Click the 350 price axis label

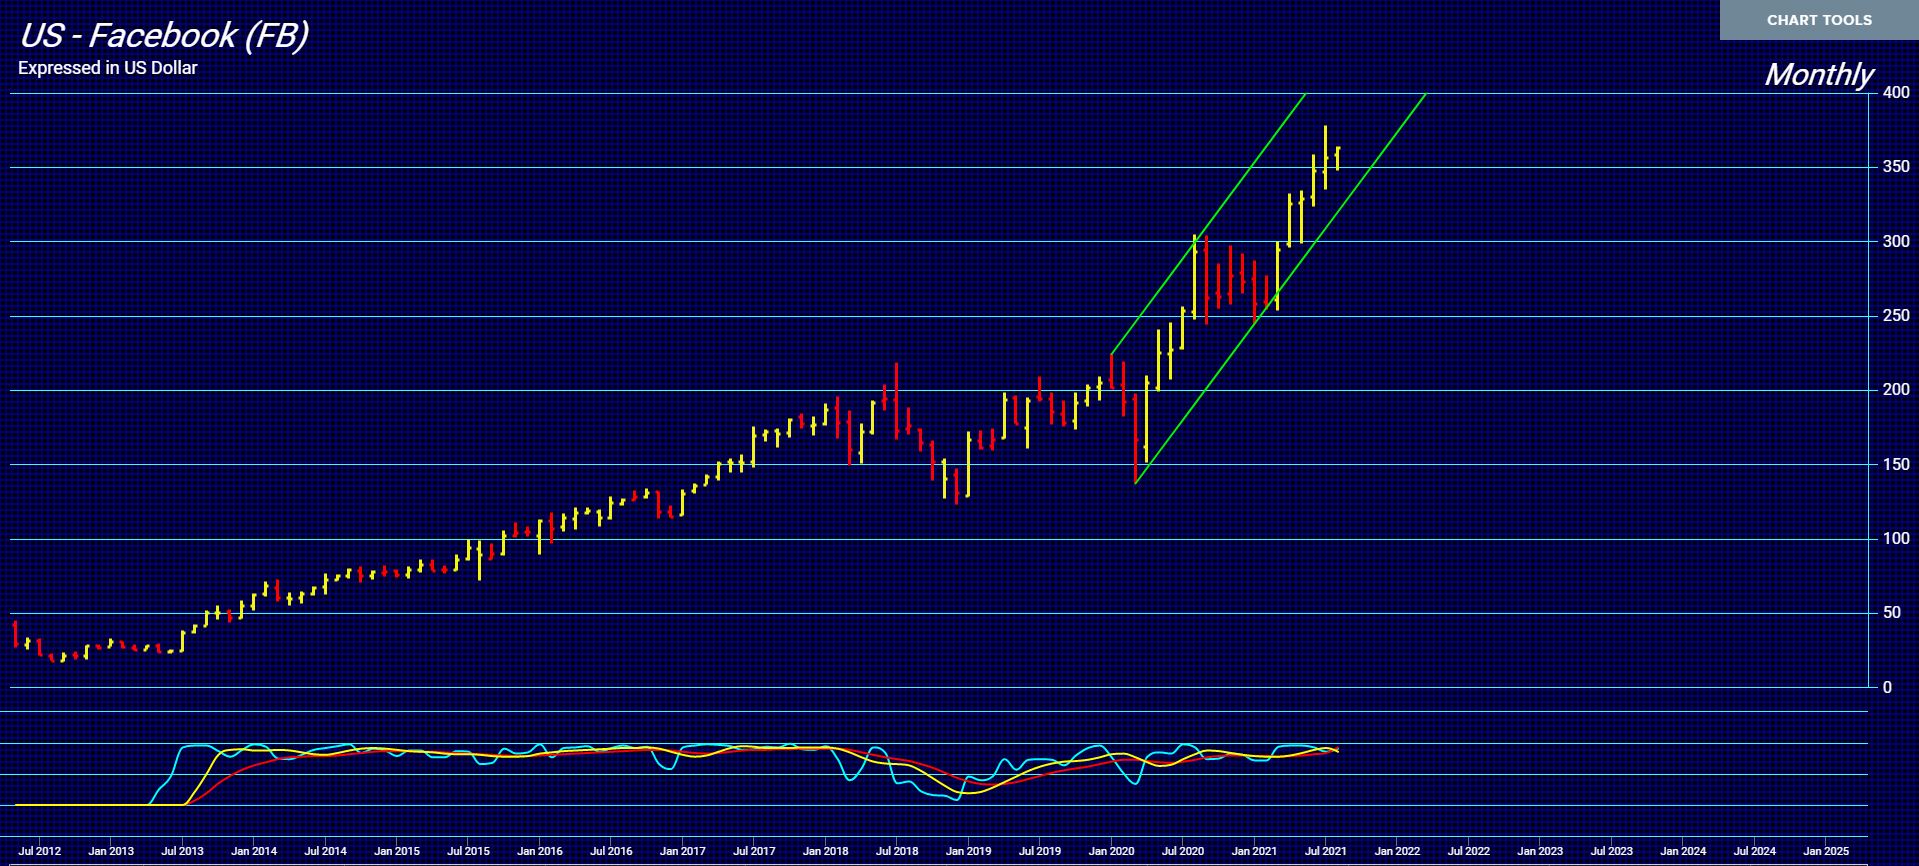pyautogui.click(x=1895, y=167)
